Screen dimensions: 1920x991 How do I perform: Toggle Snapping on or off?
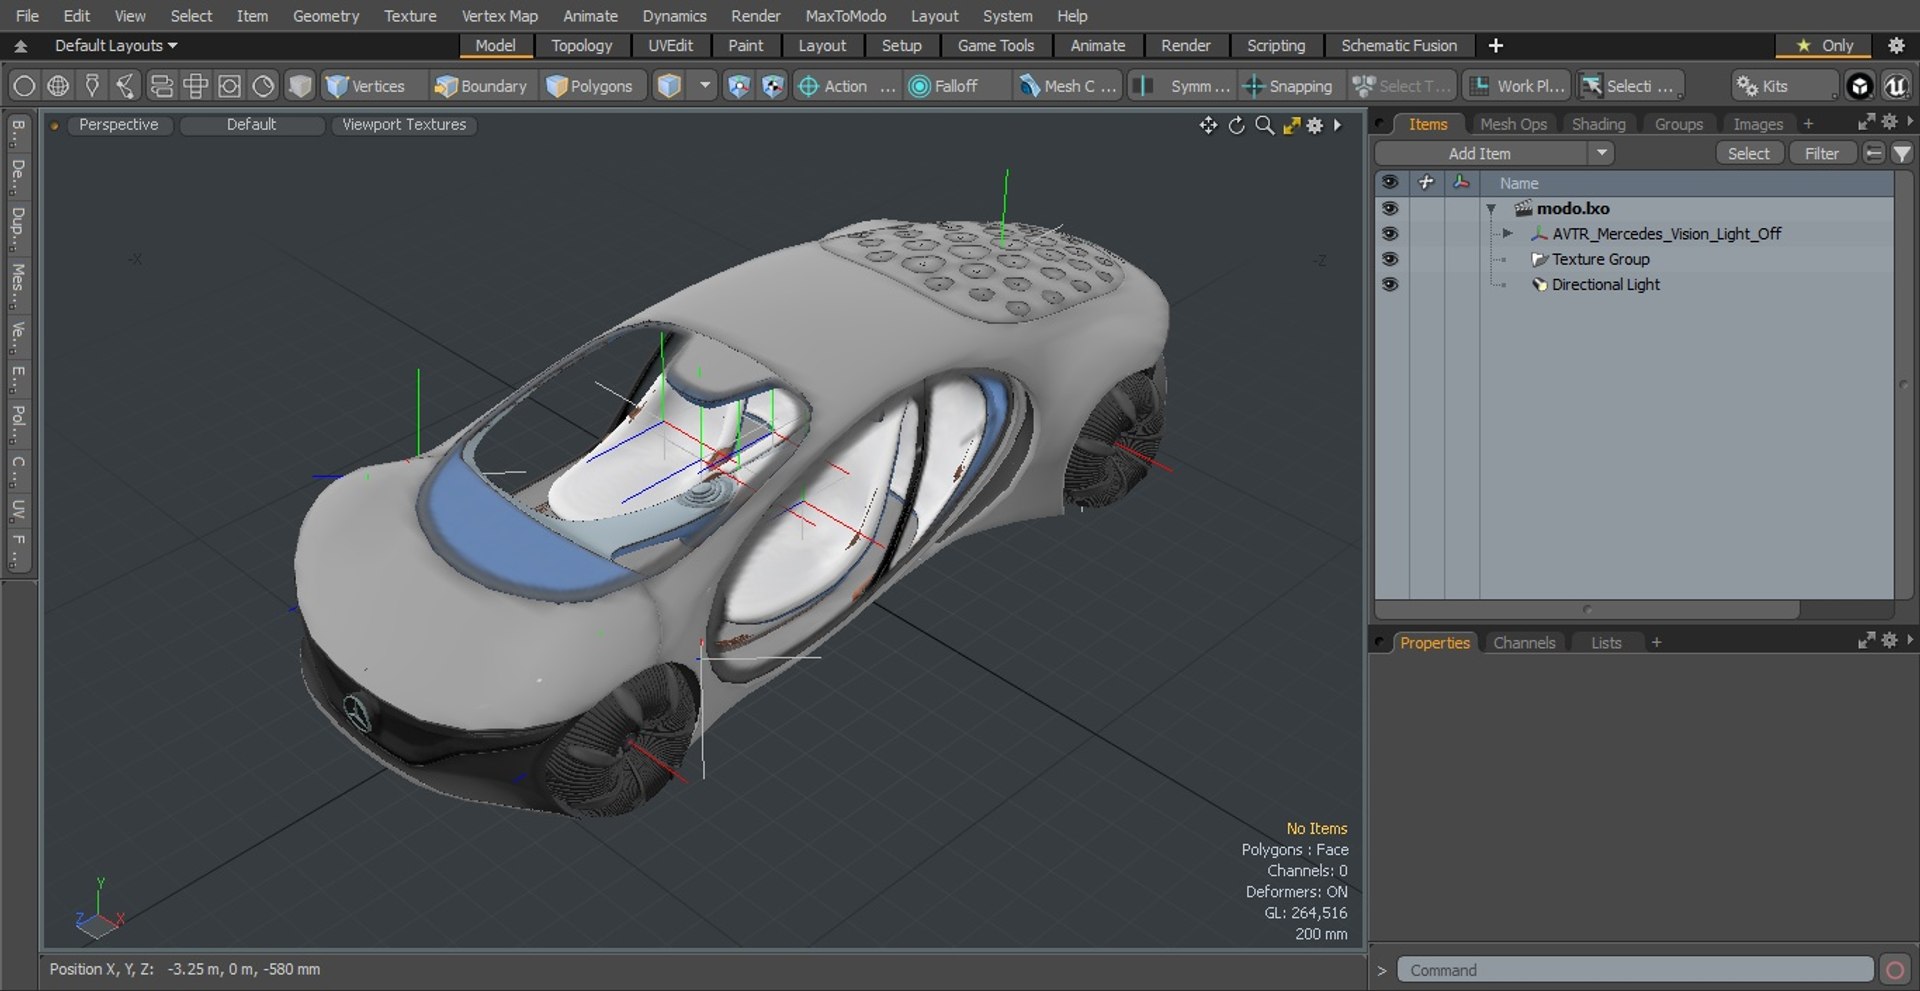(x=1288, y=86)
